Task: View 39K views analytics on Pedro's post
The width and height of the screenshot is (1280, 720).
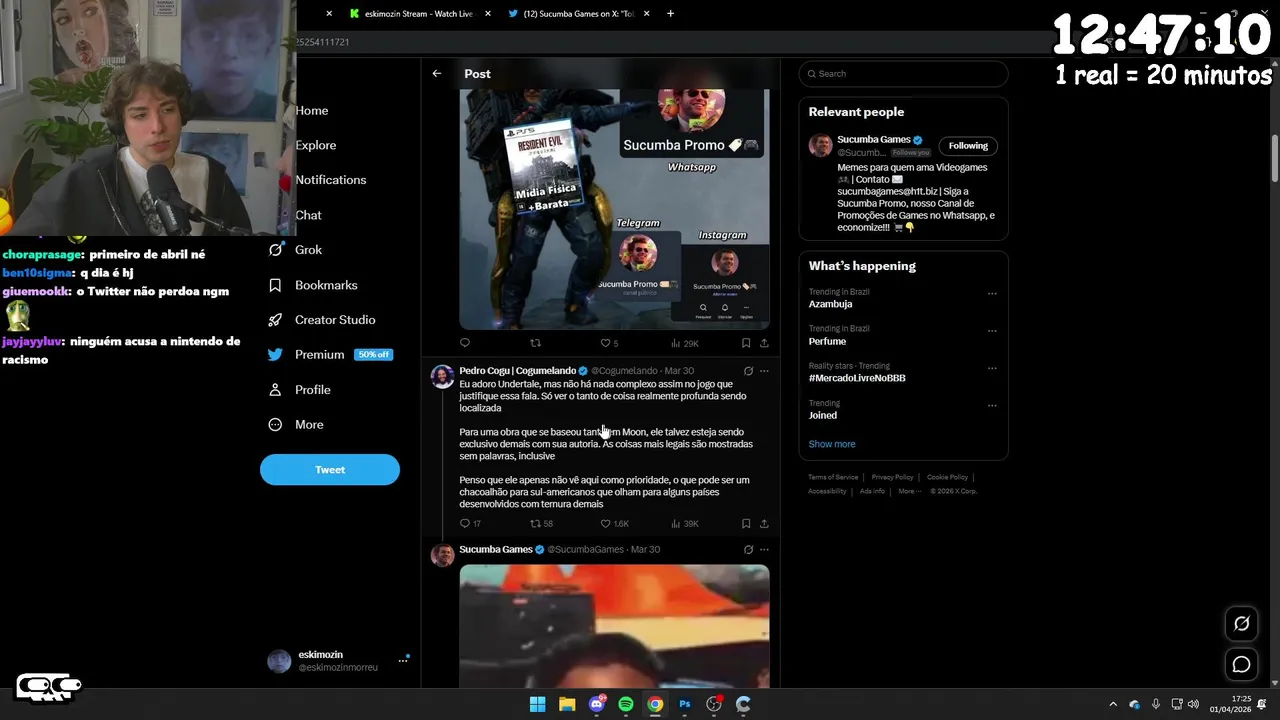Action: coord(685,524)
